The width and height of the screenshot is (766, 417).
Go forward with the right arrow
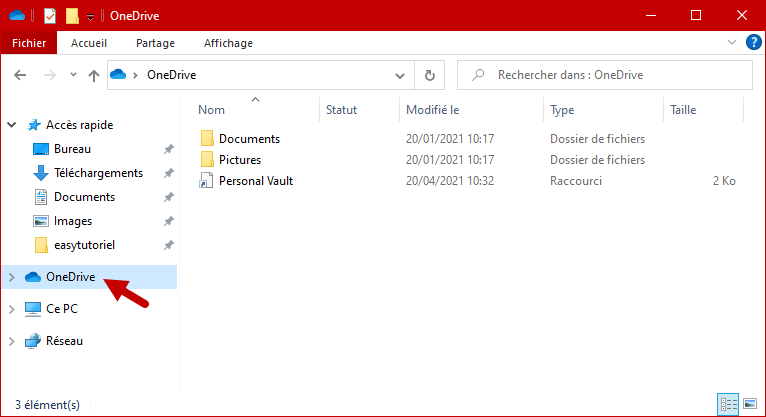49,75
